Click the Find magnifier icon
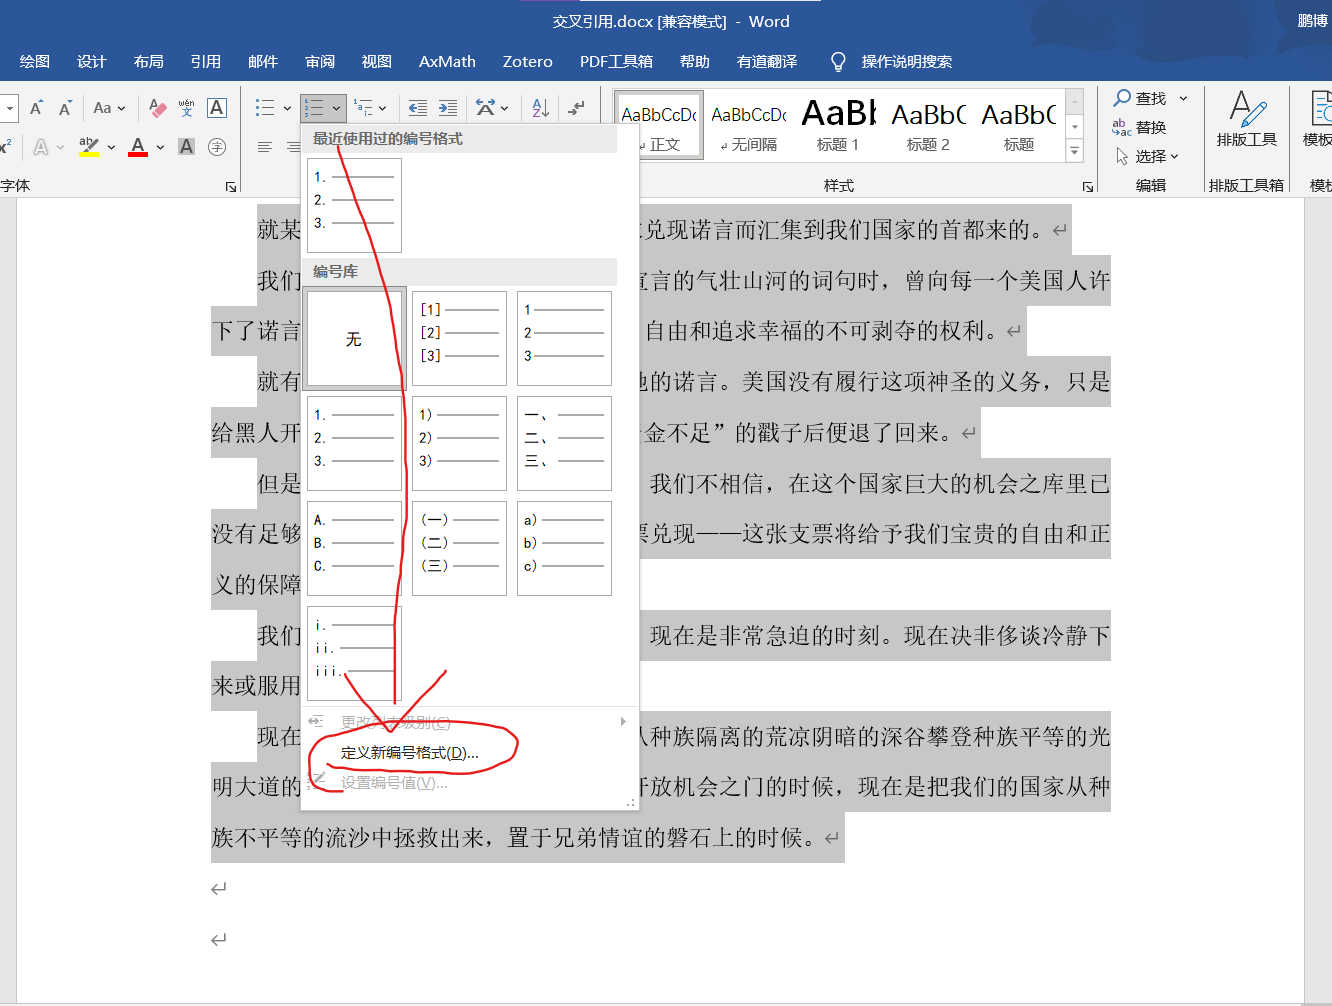Screen dimensions: 1332x1006 tap(1123, 98)
